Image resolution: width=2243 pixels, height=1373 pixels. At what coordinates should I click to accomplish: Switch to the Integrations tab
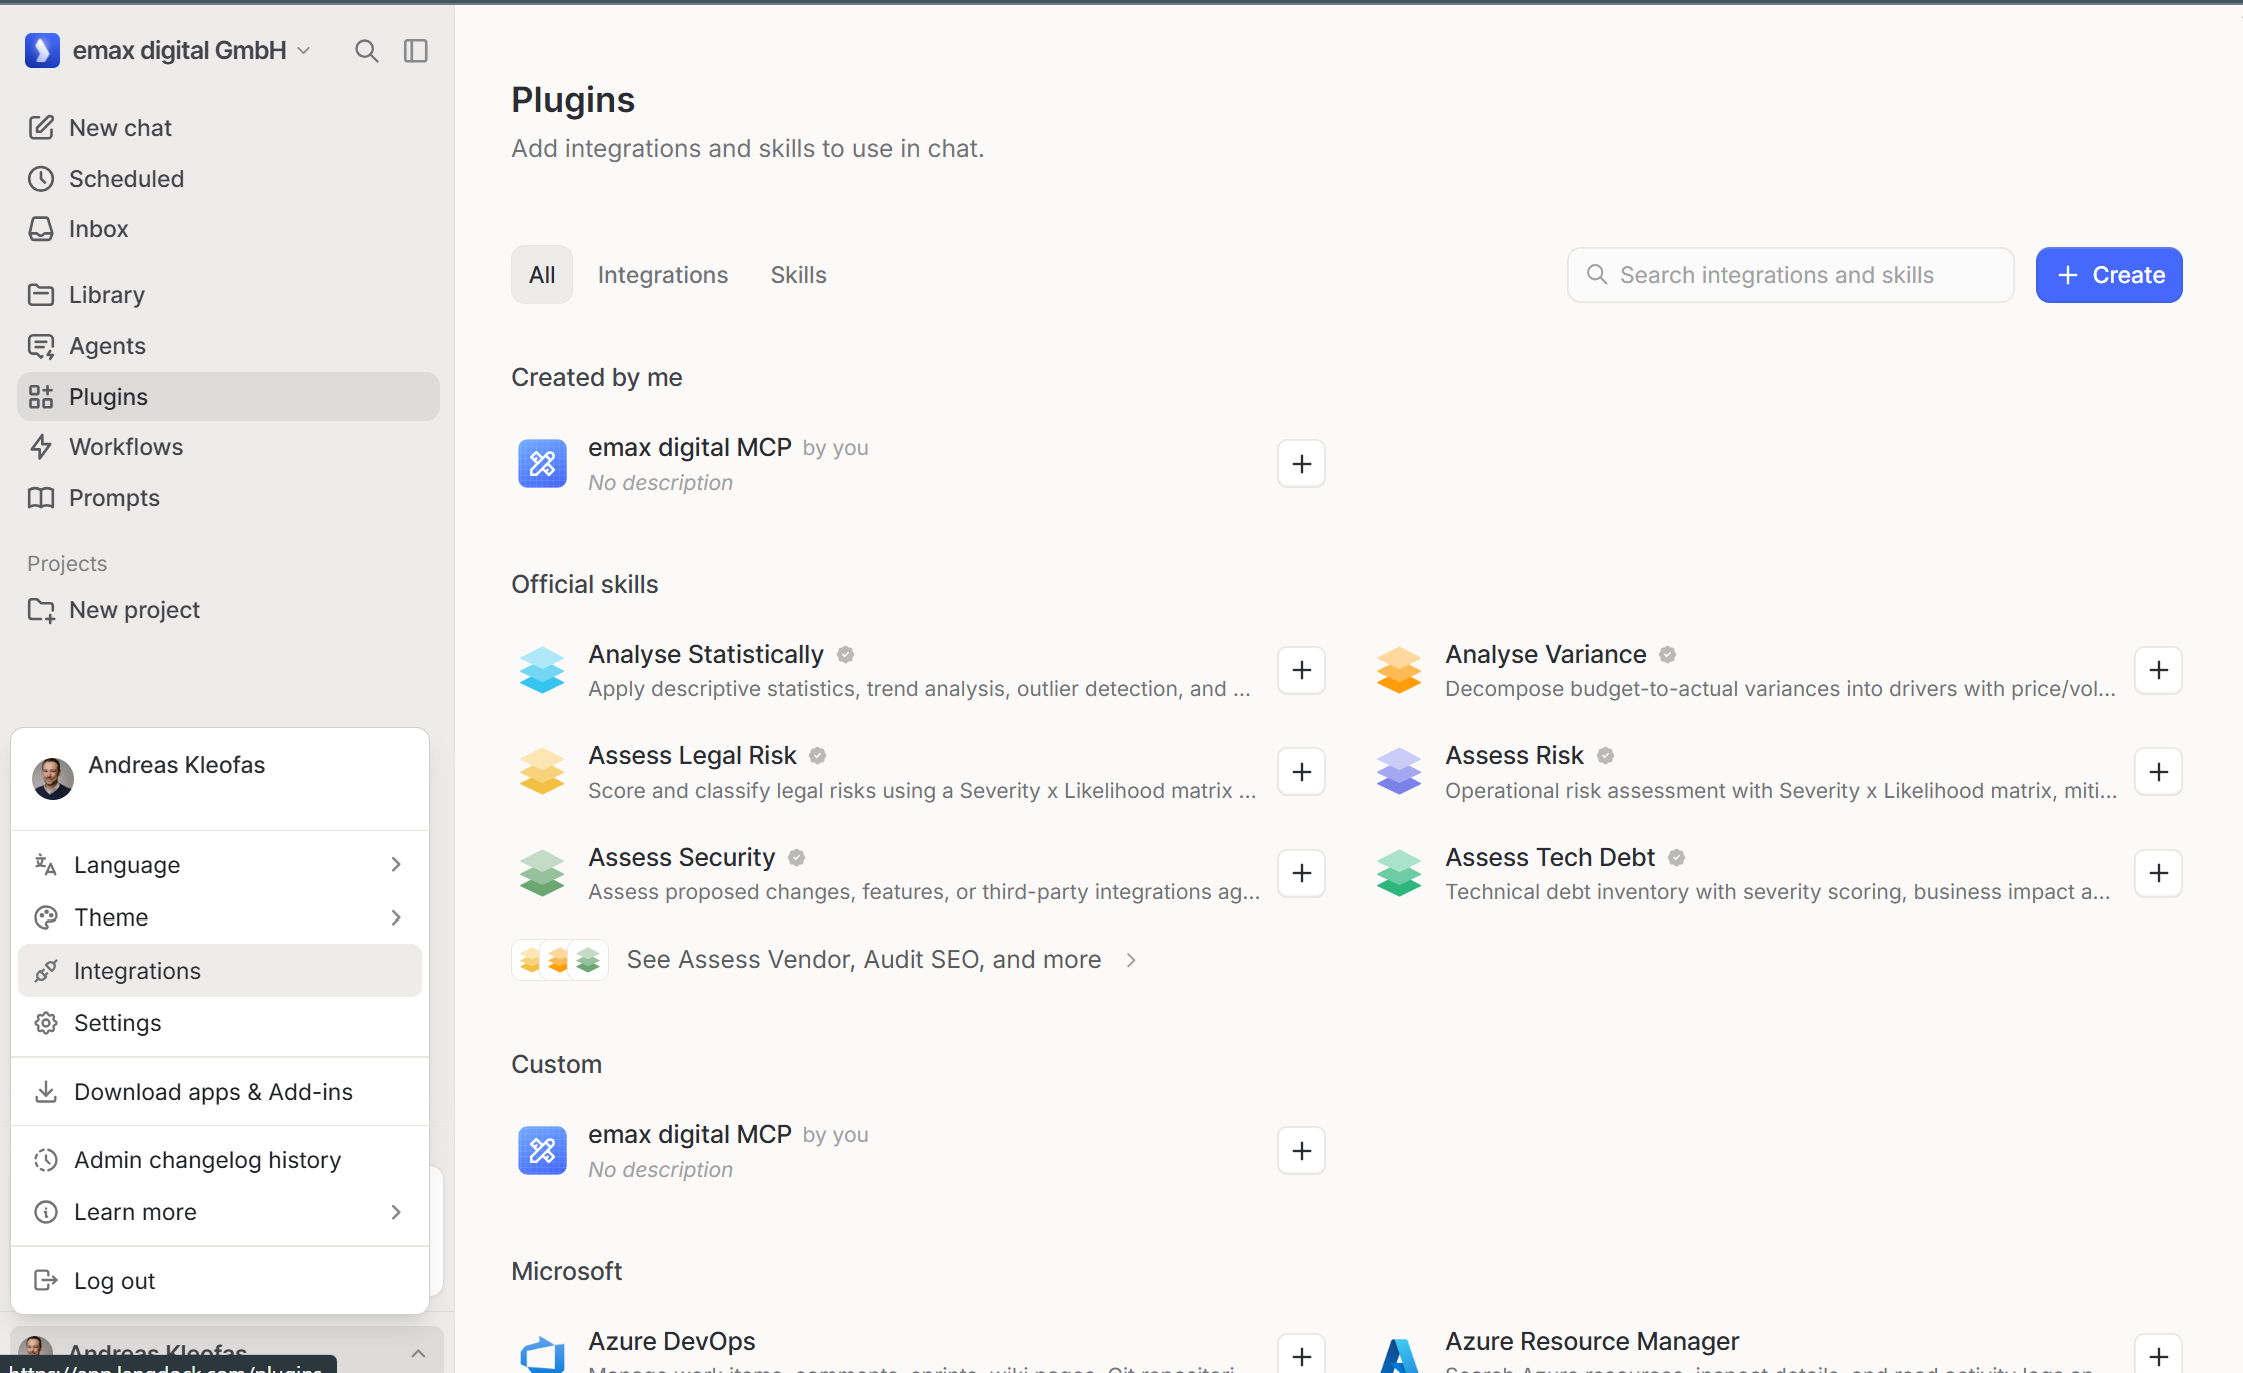coord(663,275)
